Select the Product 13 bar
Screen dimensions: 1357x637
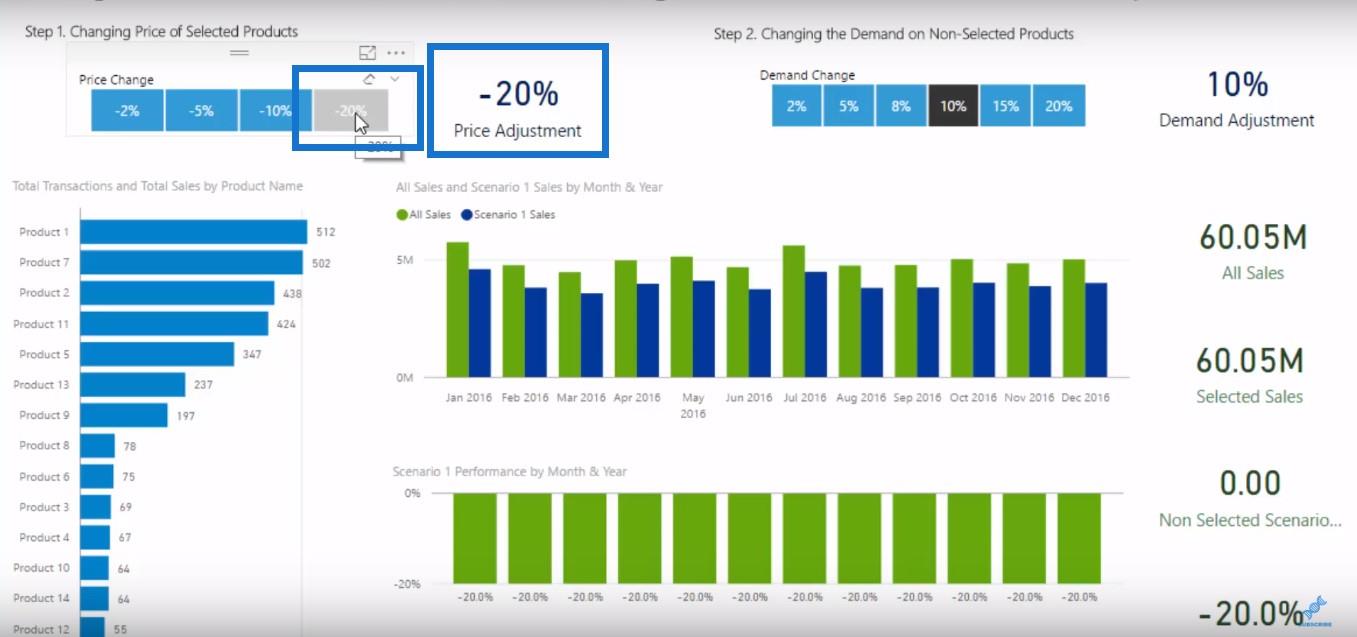tap(132, 385)
